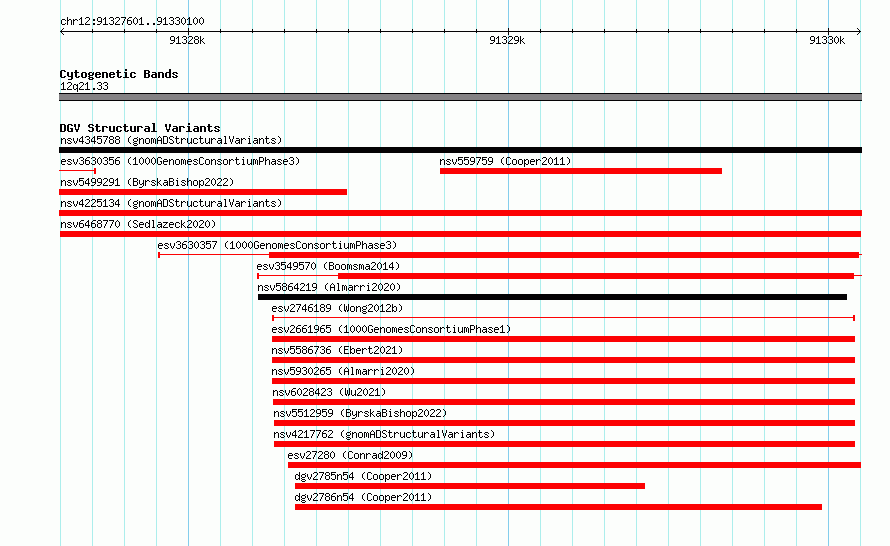Click the red bar under nsv6028423
890x546 pixels.
point(564,402)
